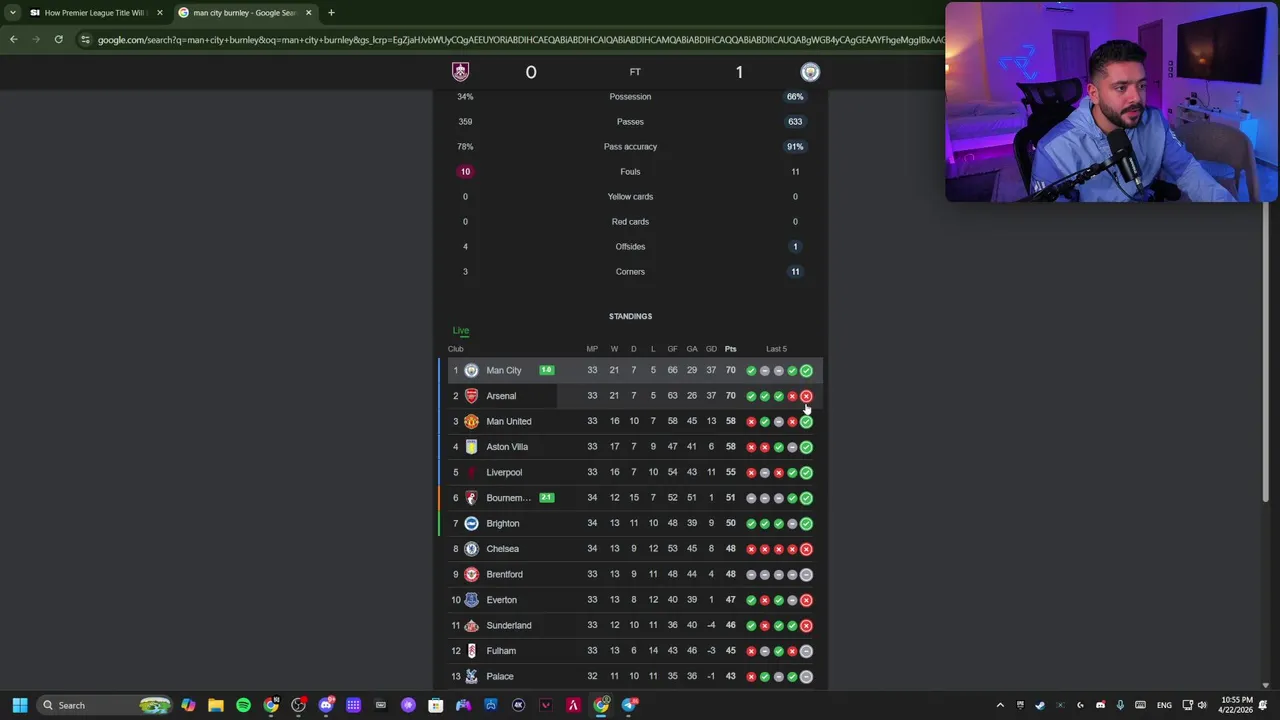Click the Pts column header
This screenshot has width=1280, height=720.
pyautogui.click(x=730, y=349)
